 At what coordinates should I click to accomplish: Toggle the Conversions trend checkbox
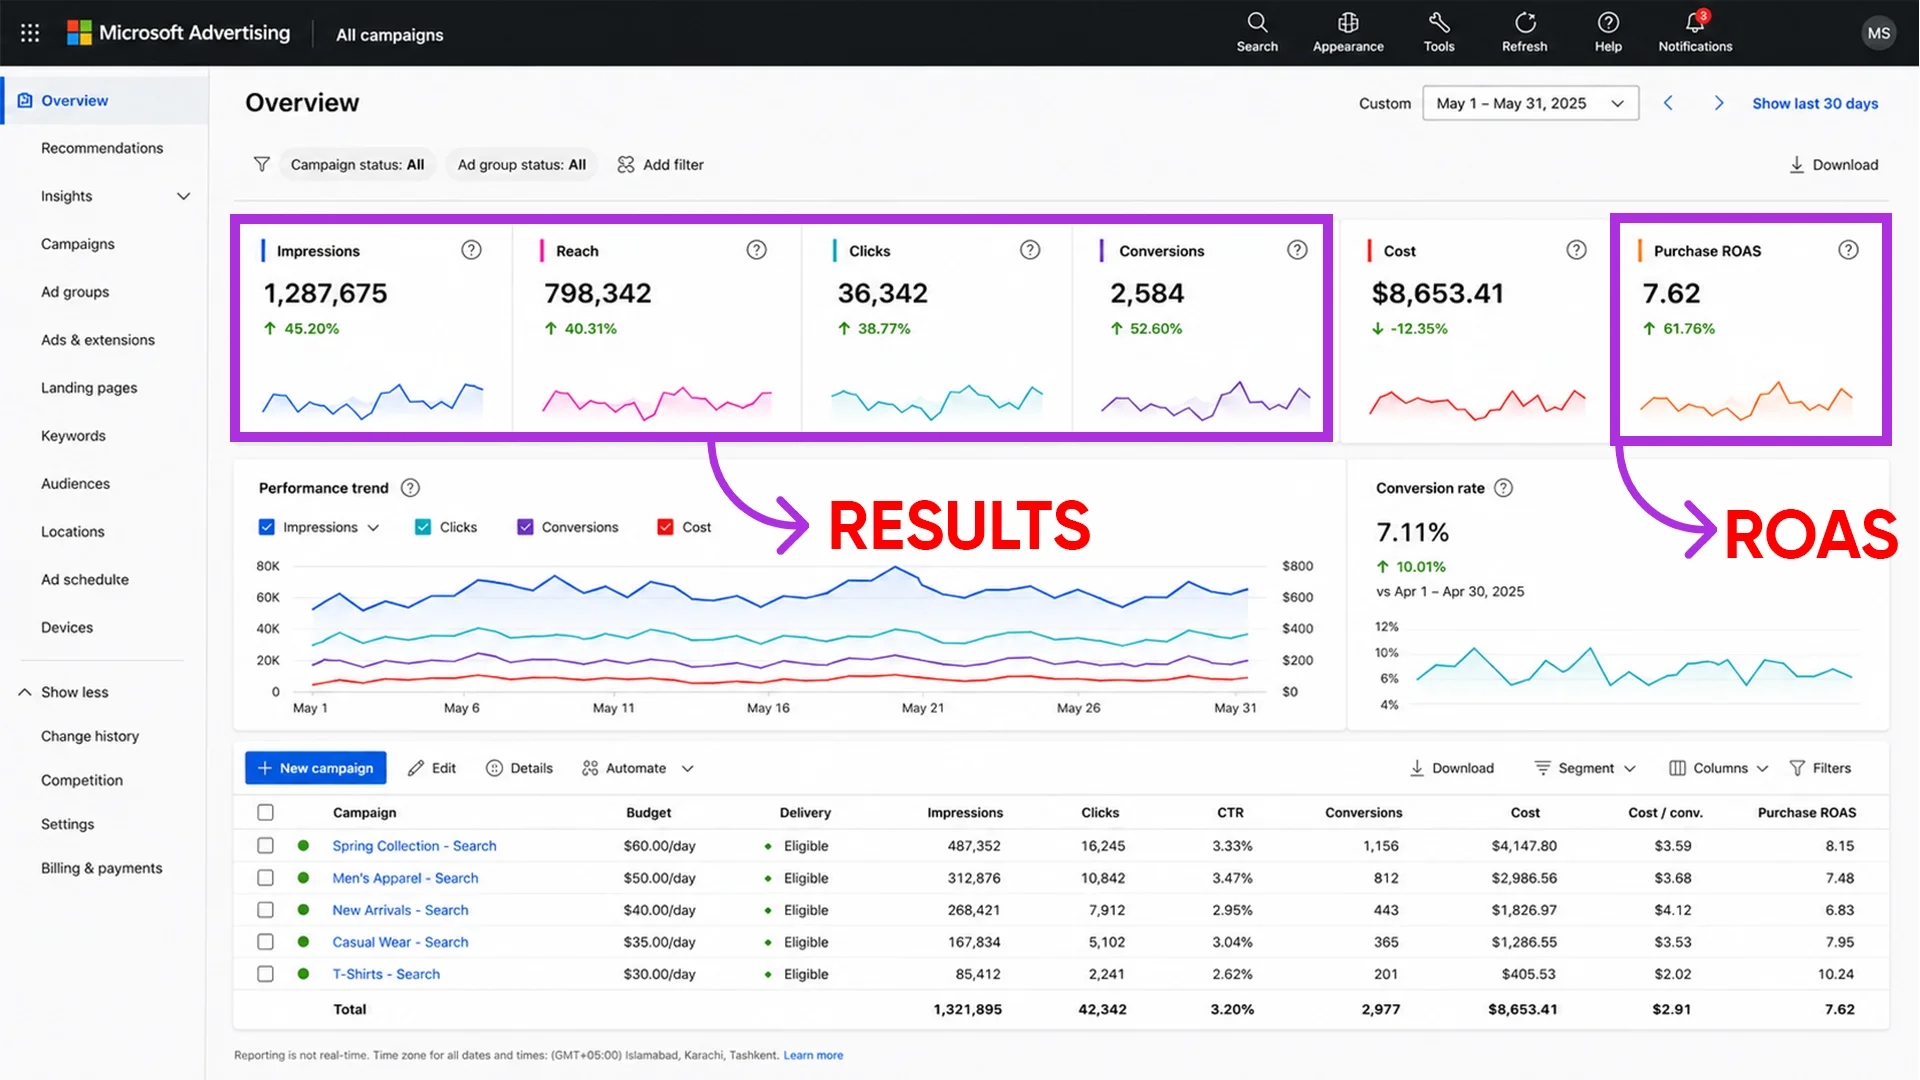coord(525,527)
